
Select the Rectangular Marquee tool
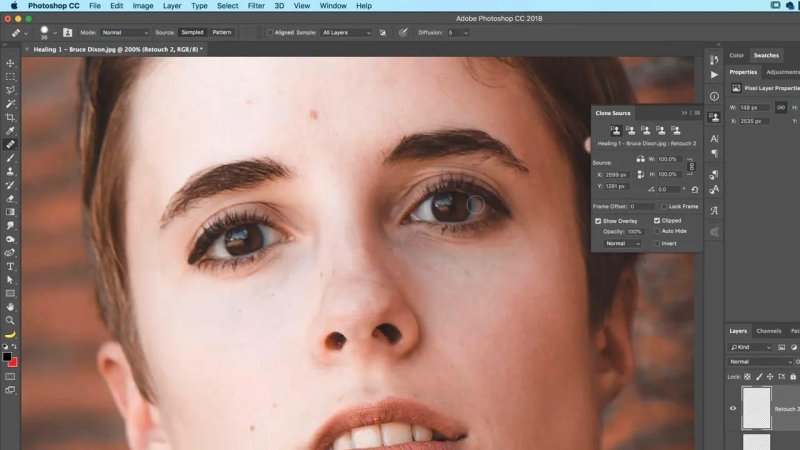click(10, 77)
